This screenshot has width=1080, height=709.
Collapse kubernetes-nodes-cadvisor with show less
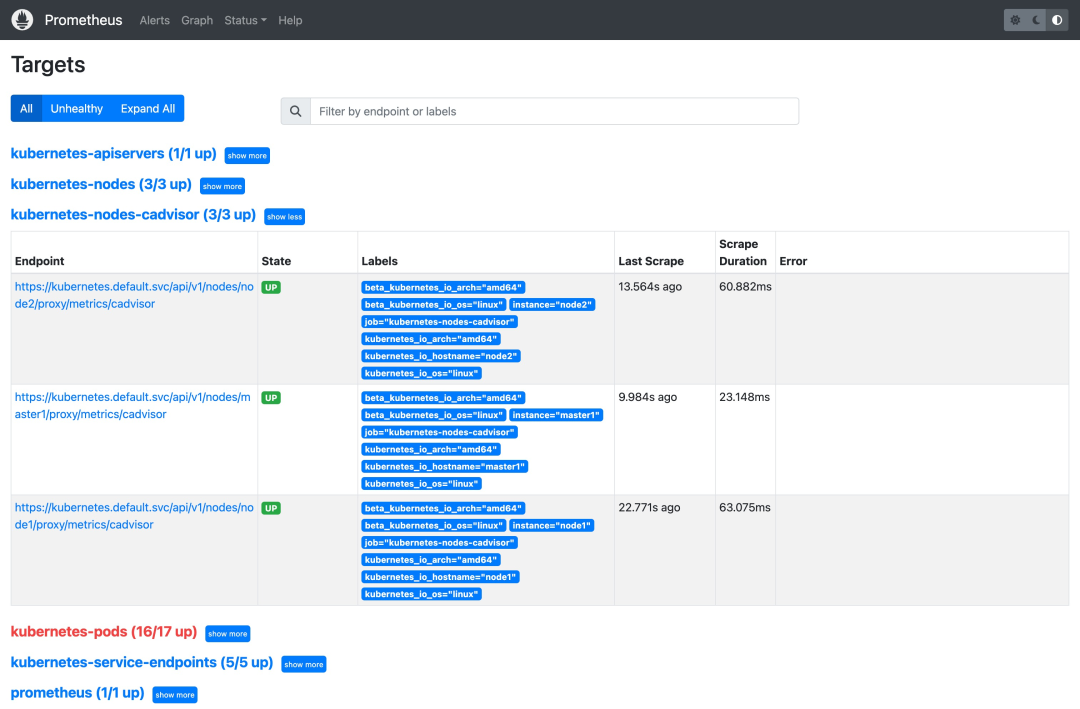coord(284,216)
